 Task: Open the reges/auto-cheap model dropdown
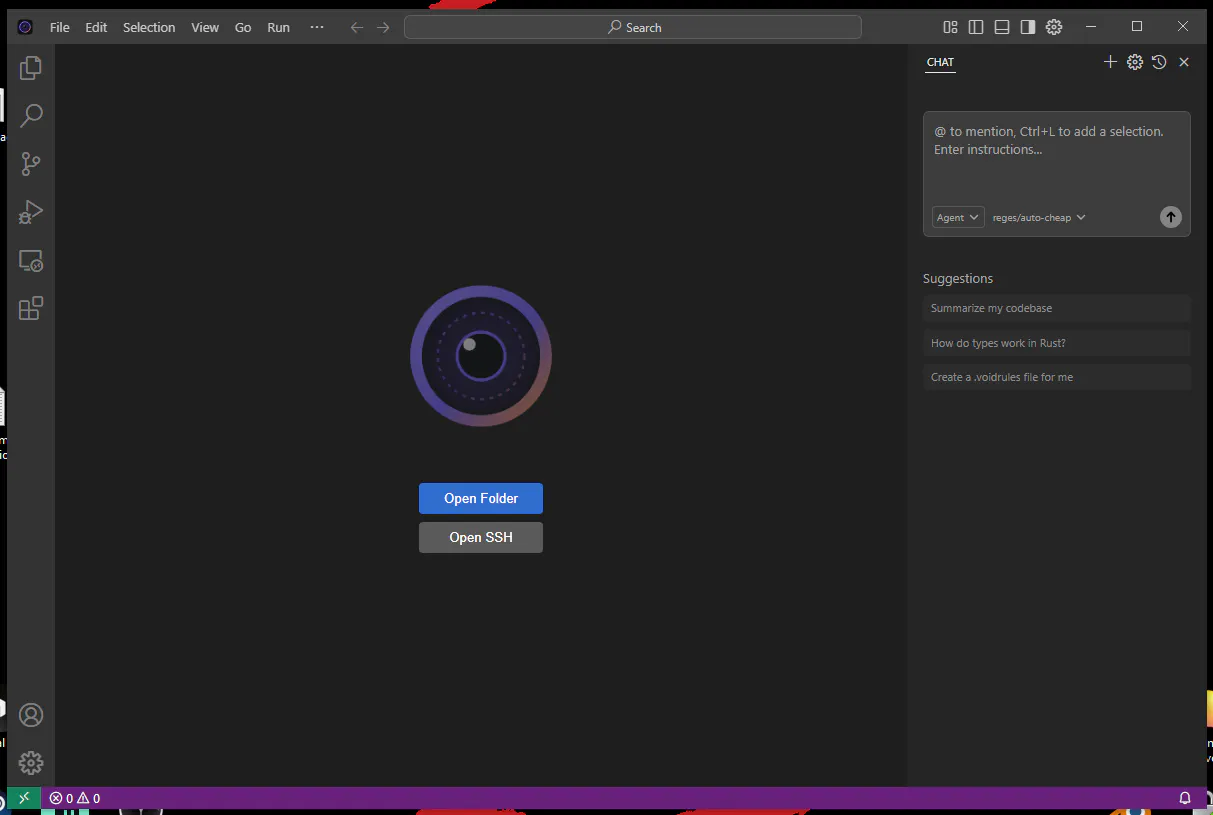pos(1039,217)
